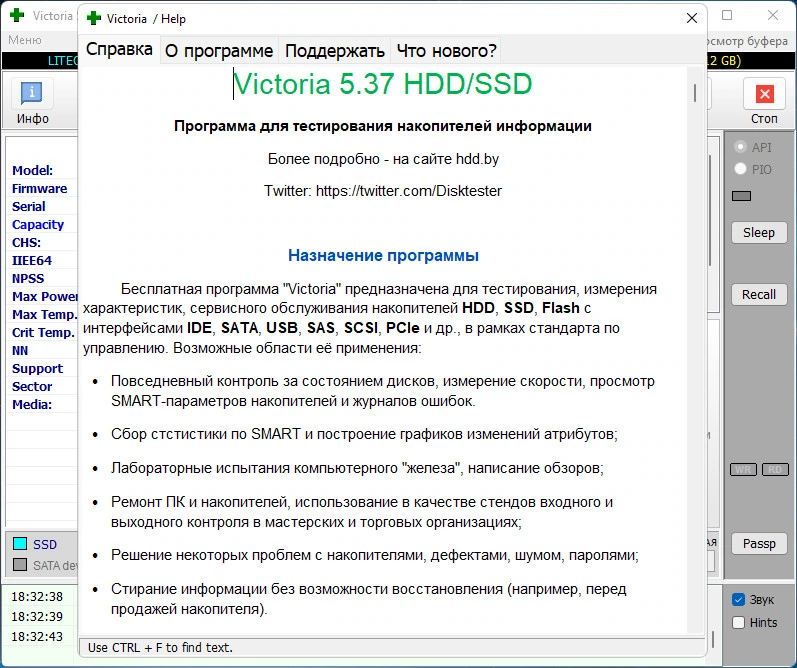Click the 18:32:43 log entry

point(37,636)
